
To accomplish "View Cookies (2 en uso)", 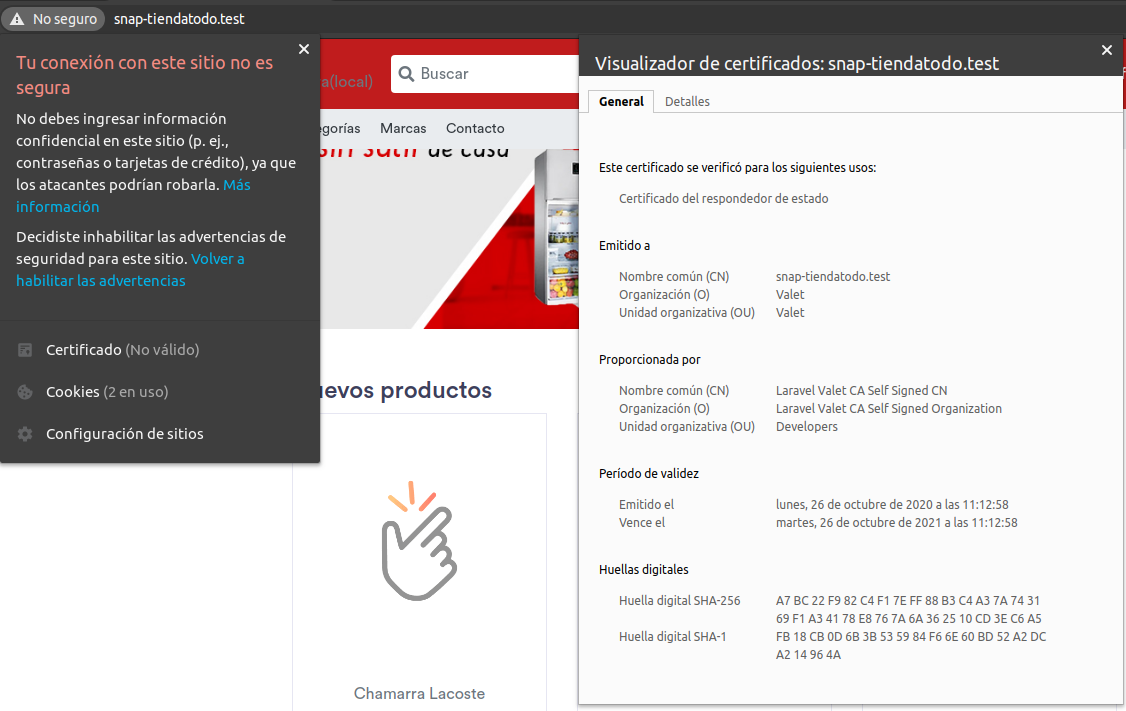I will click(x=110, y=391).
